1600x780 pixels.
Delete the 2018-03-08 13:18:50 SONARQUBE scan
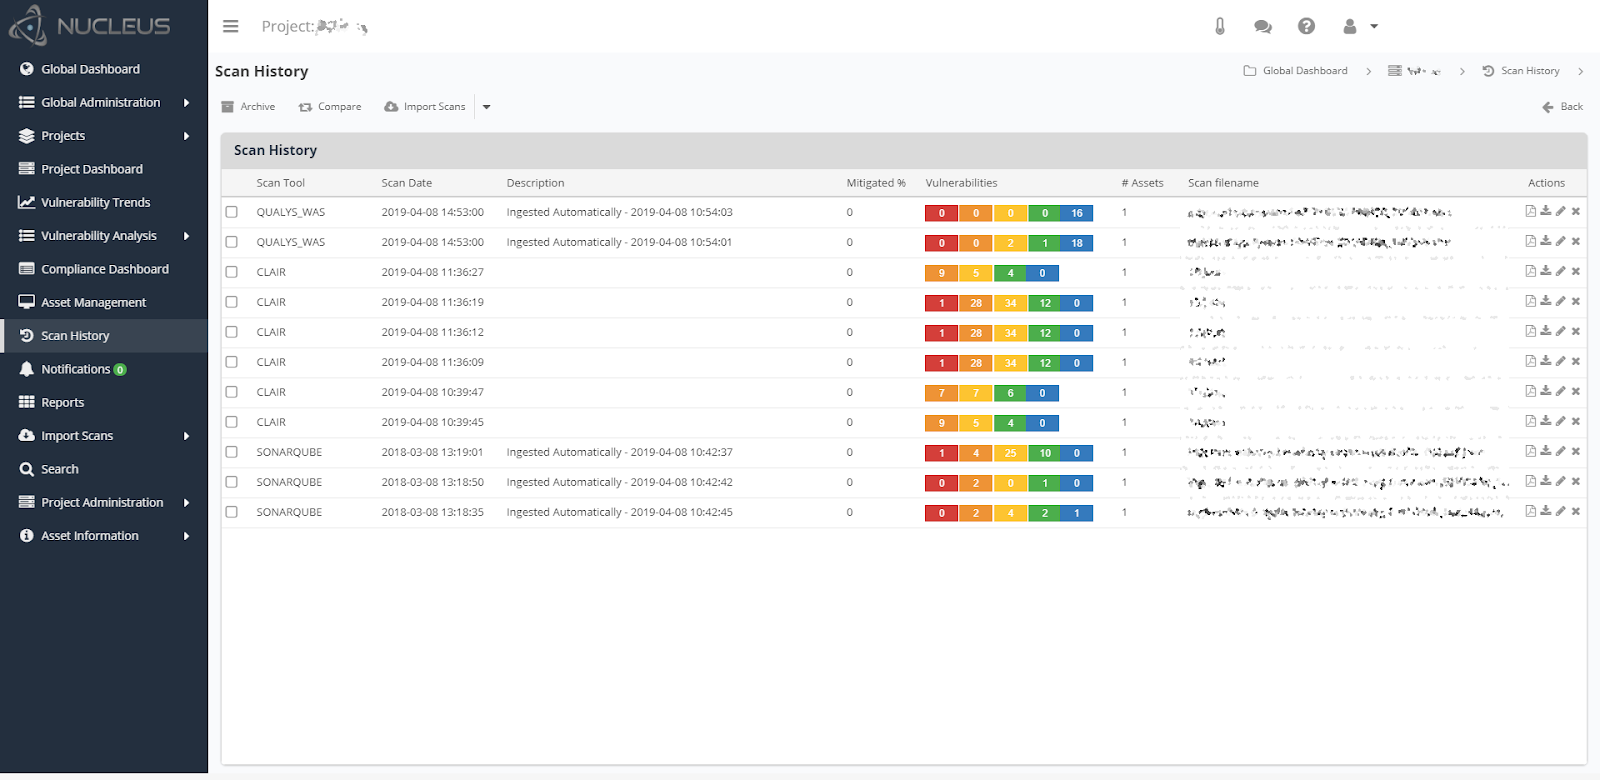click(1575, 481)
